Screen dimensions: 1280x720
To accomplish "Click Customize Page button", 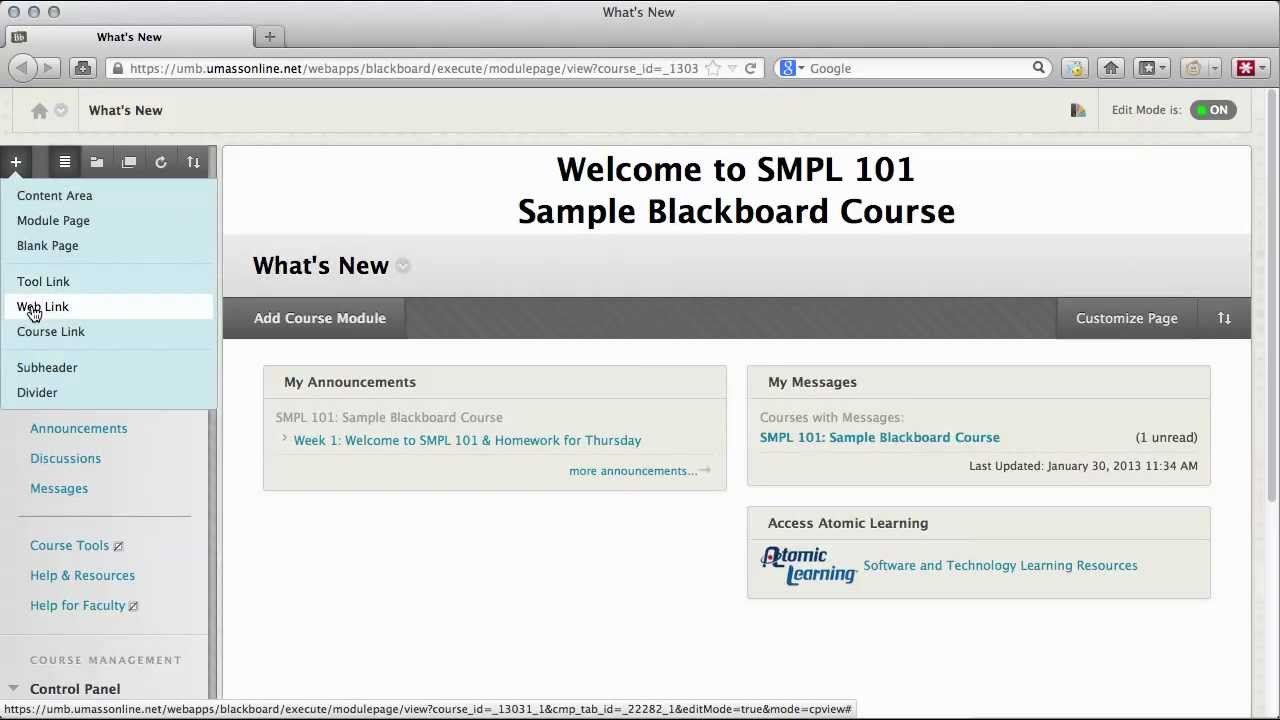I will (1127, 318).
